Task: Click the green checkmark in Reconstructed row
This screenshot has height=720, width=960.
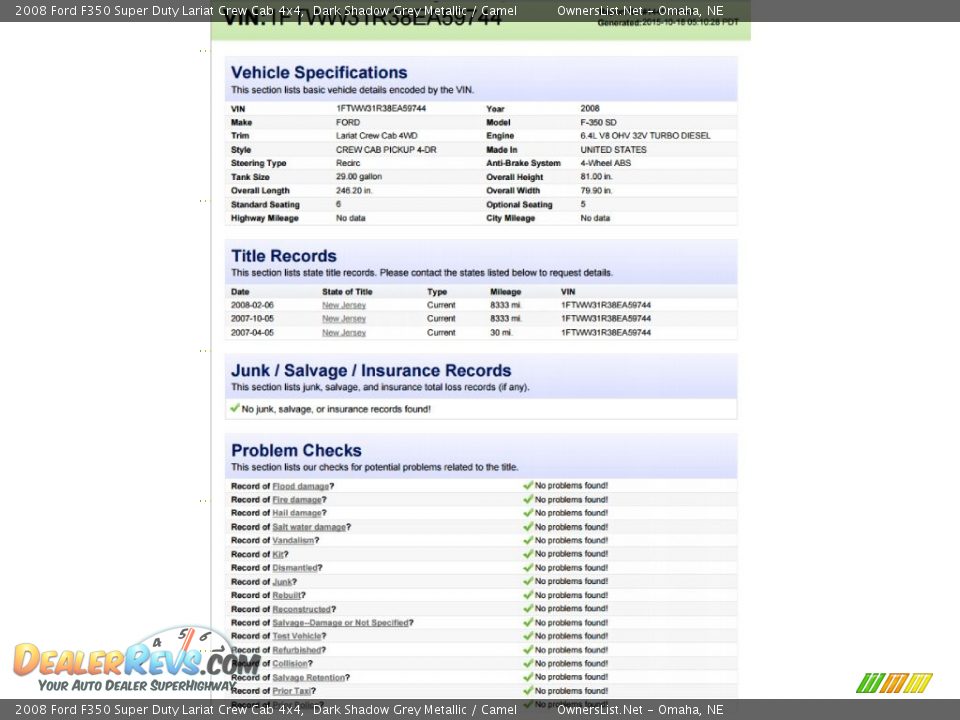Action: (x=528, y=609)
